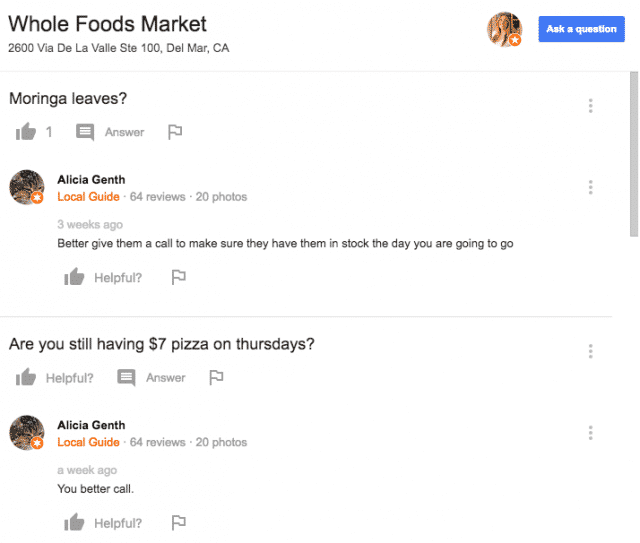
Task: Click Answer icon under Moringa leaves question
Action: coord(85,132)
